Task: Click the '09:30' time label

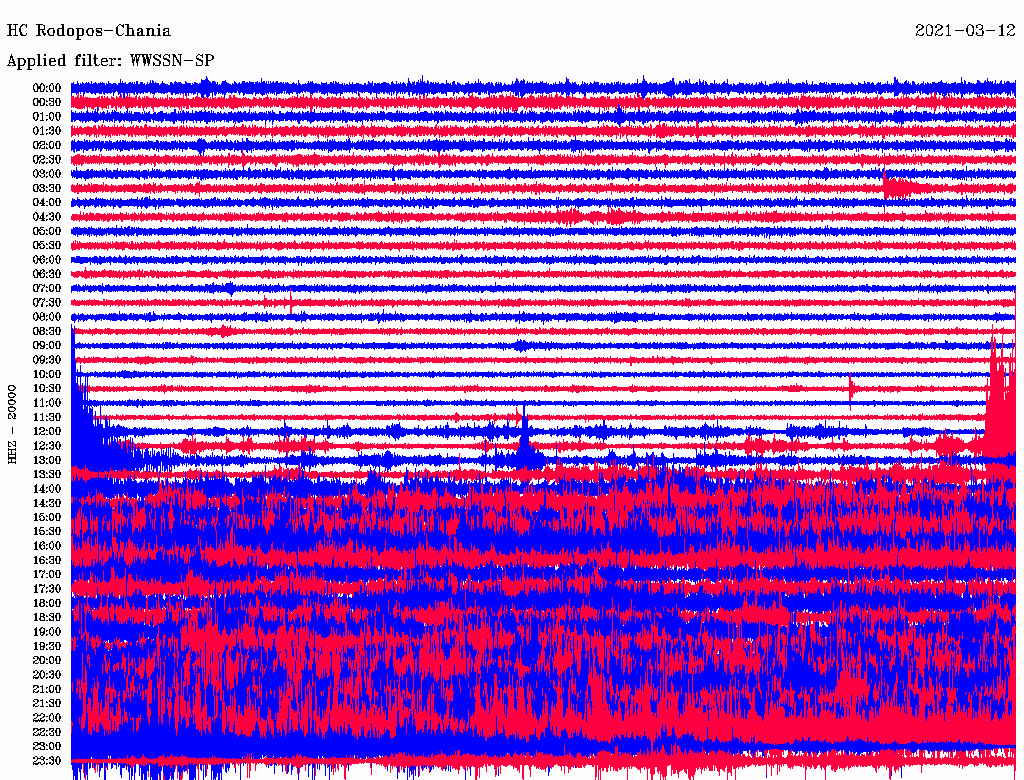Action: point(47,360)
